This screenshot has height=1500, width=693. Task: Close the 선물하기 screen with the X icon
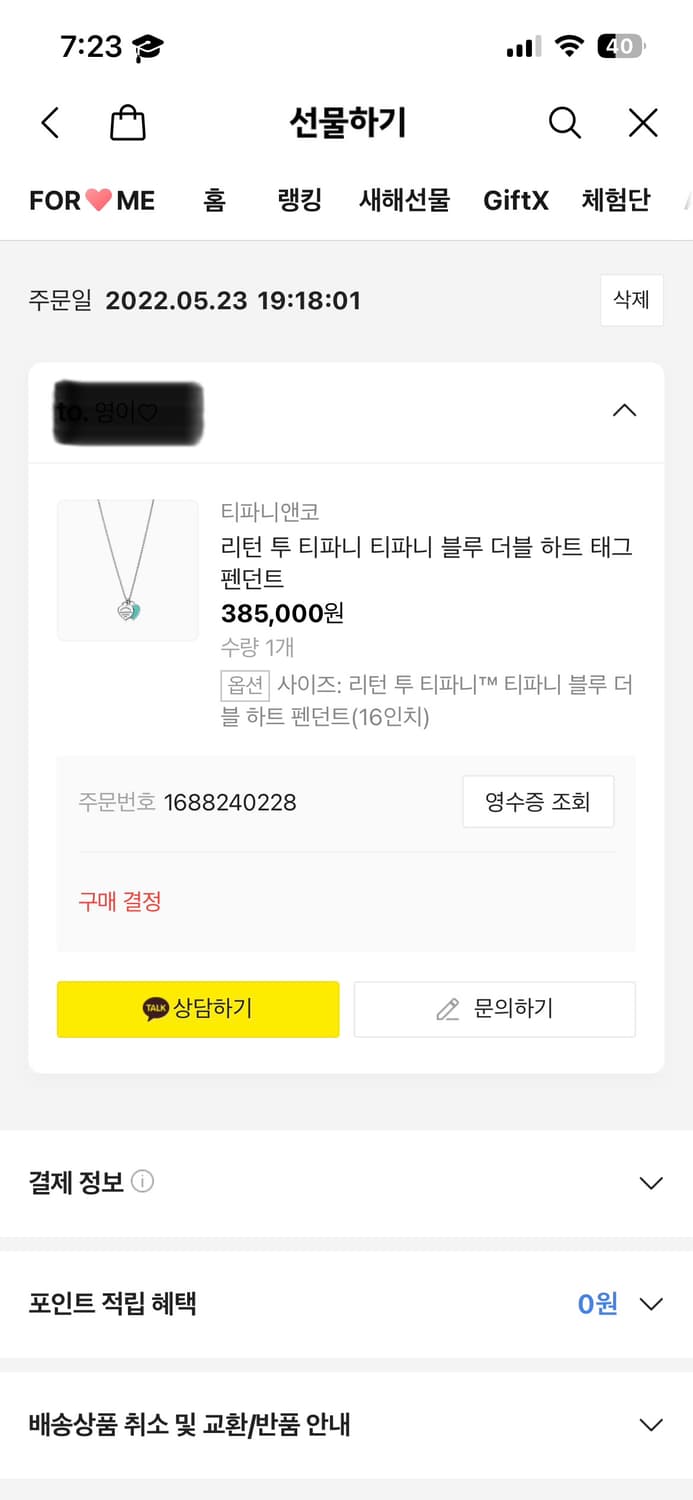642,122
